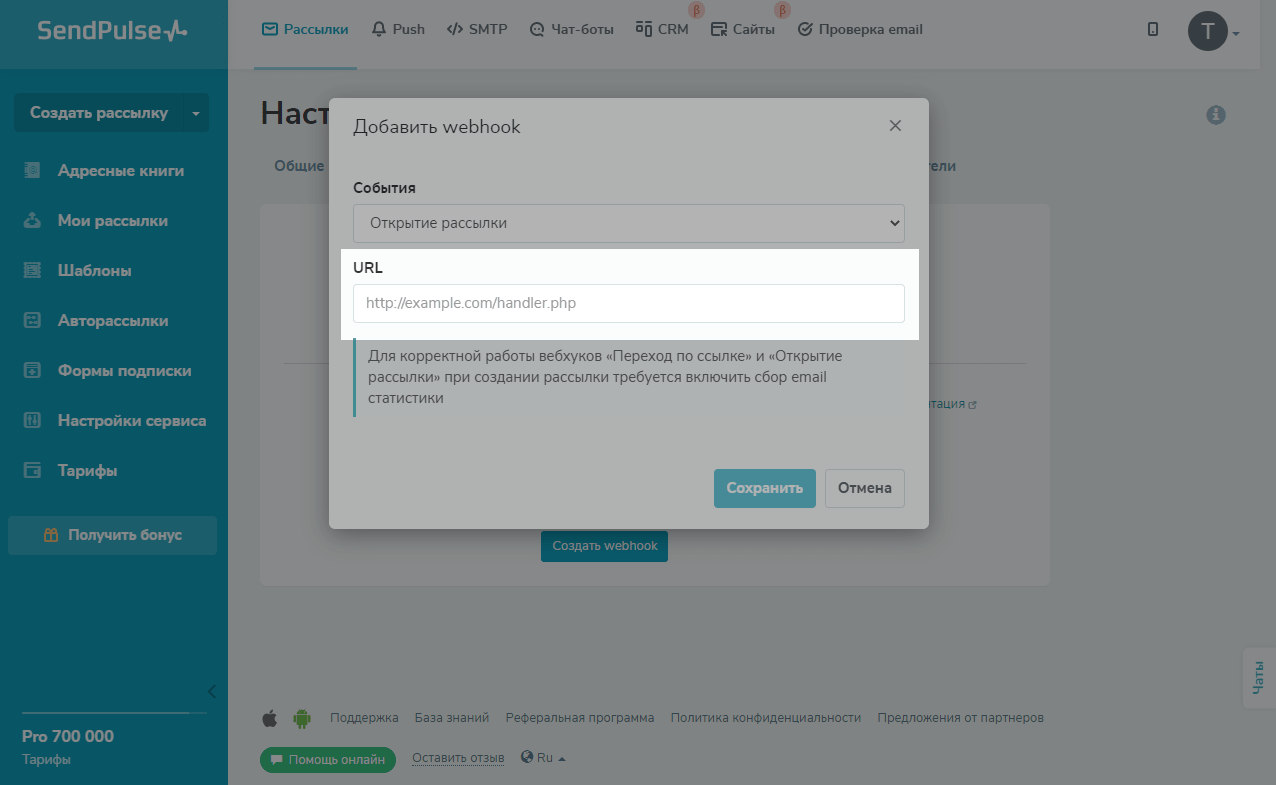1276x785 pixels.
Task: Open the Ru language selector
Action: 543,758
